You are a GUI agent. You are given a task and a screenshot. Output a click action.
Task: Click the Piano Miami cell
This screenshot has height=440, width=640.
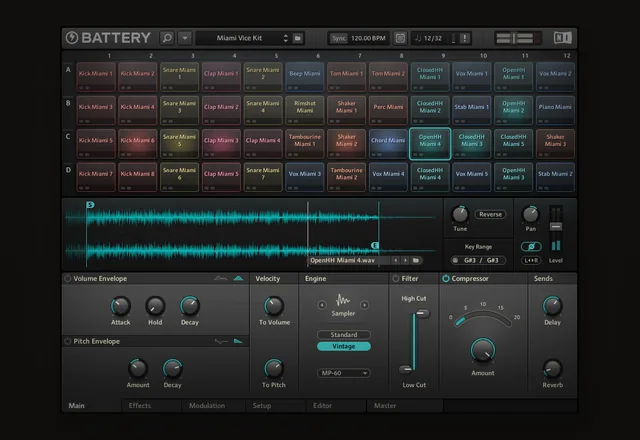tap(555, 110)
